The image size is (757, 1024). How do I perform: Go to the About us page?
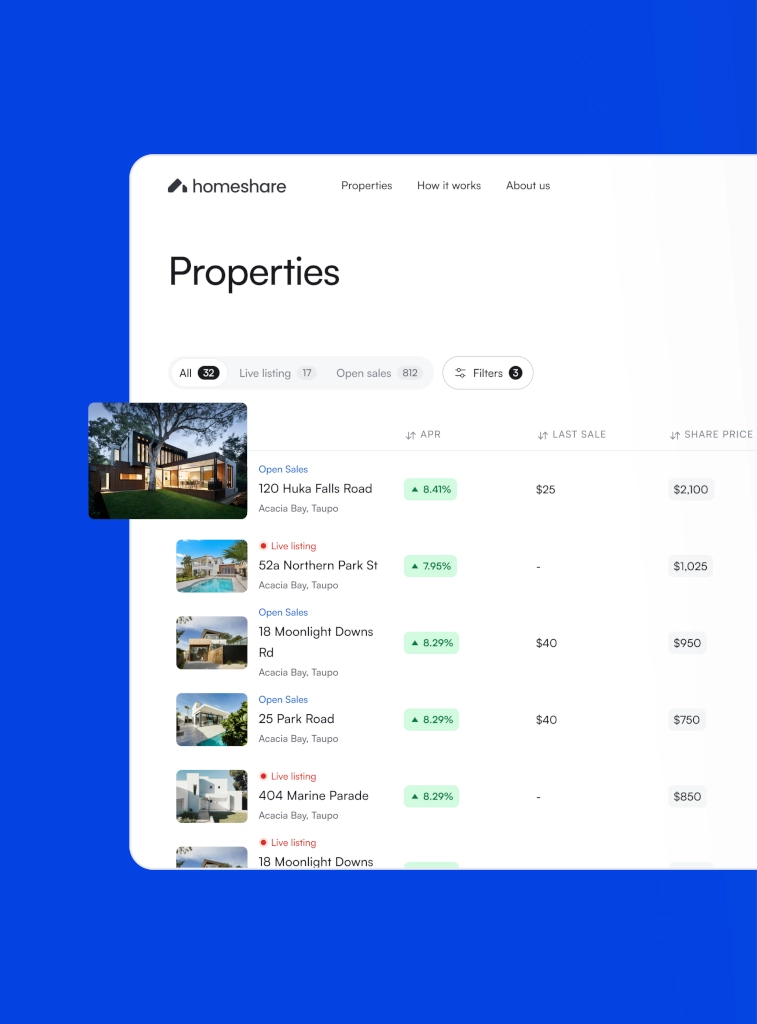click(x=528, y=185)
